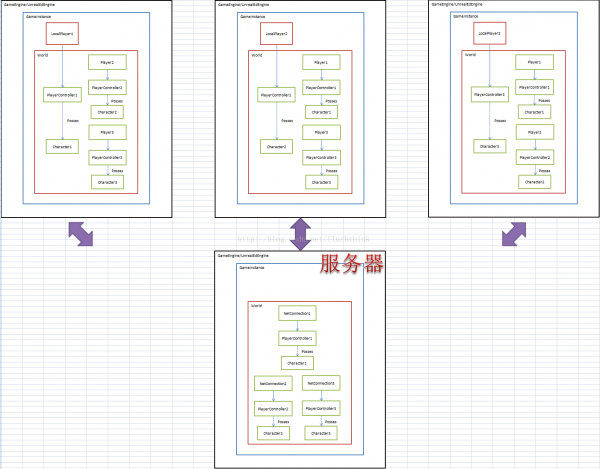Click GameInstance label above LocalPlayer2 box
This screenshot has height=469, width=600.
pos(253,17)
